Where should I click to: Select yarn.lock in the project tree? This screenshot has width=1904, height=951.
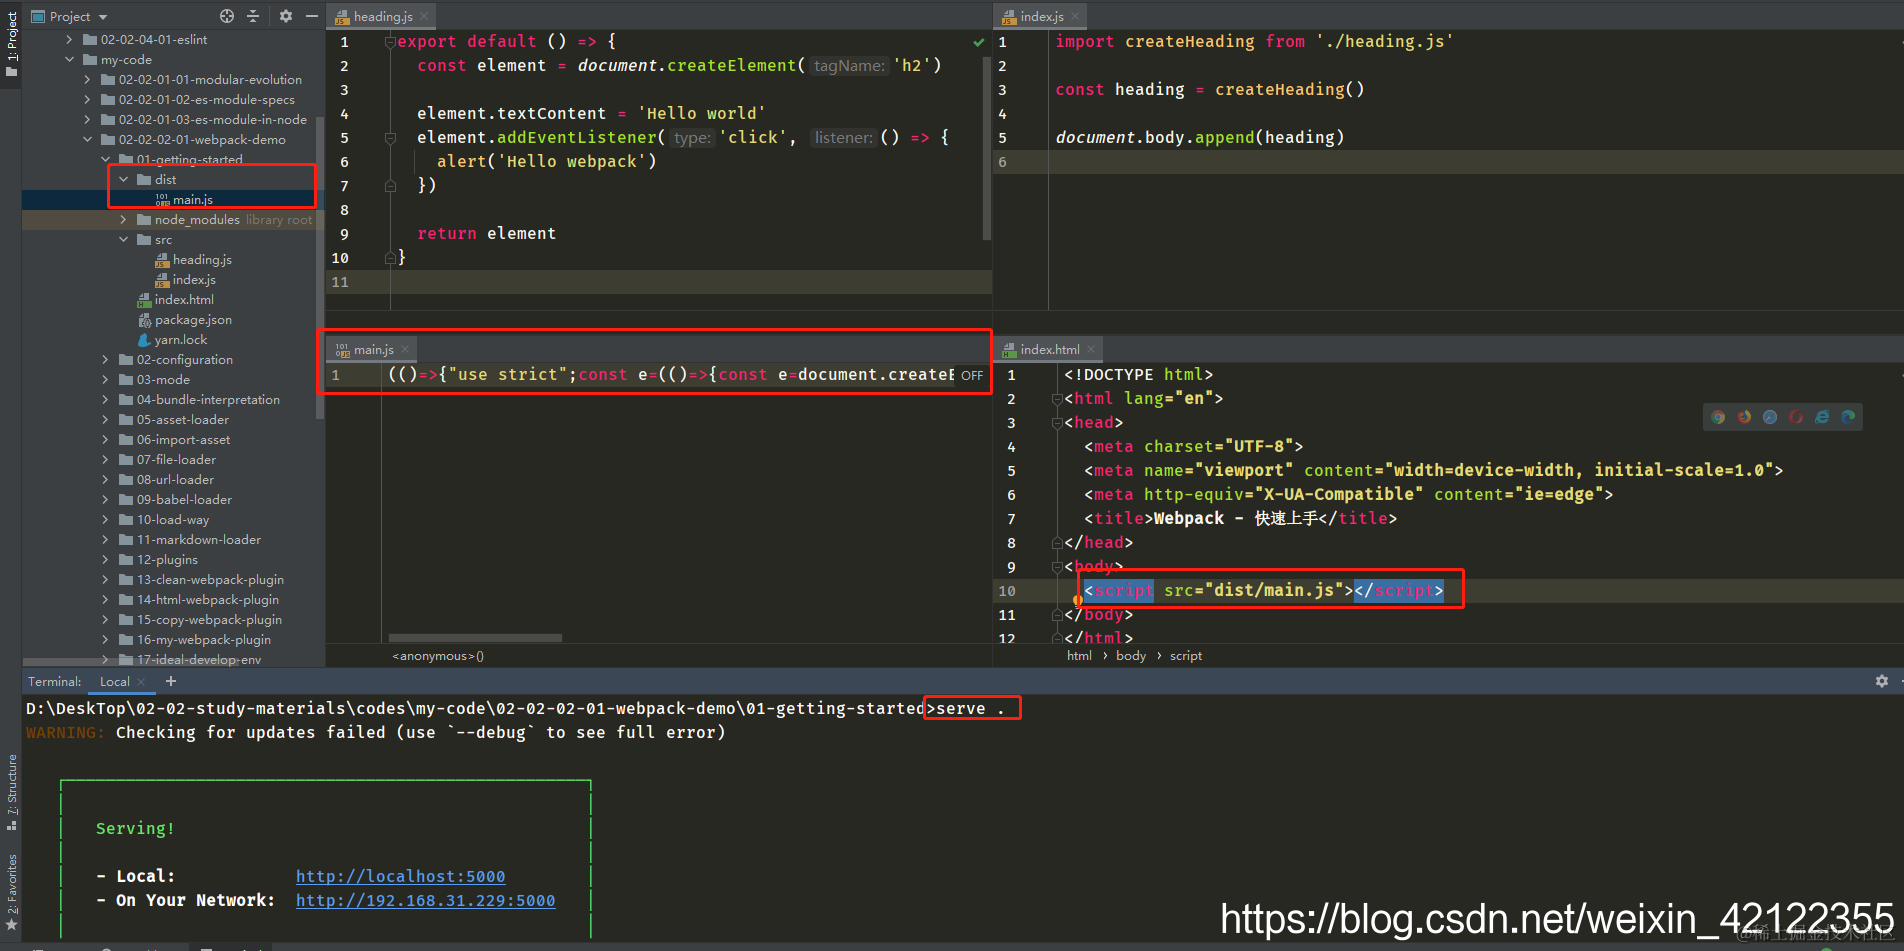[181, 340]
